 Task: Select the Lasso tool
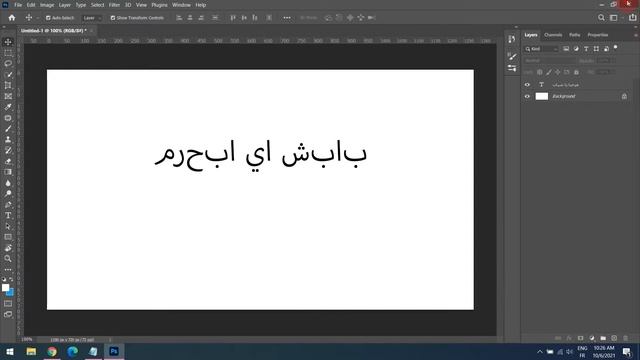tap(8, 64)
